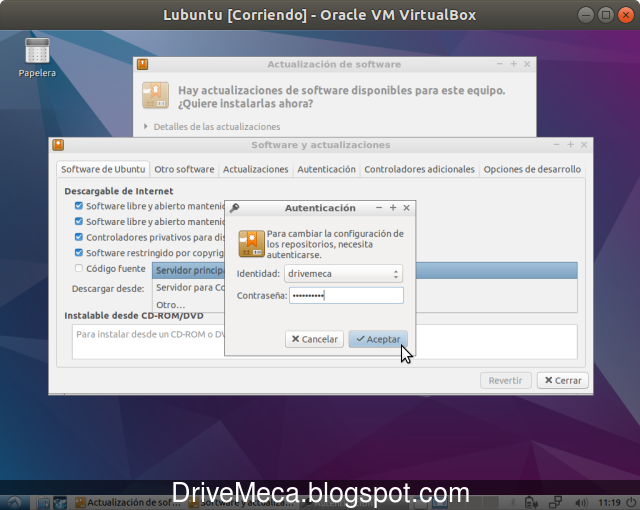Click the Software y actualizaciones title bar icon
640x510 pixels.
coord(58,145)
